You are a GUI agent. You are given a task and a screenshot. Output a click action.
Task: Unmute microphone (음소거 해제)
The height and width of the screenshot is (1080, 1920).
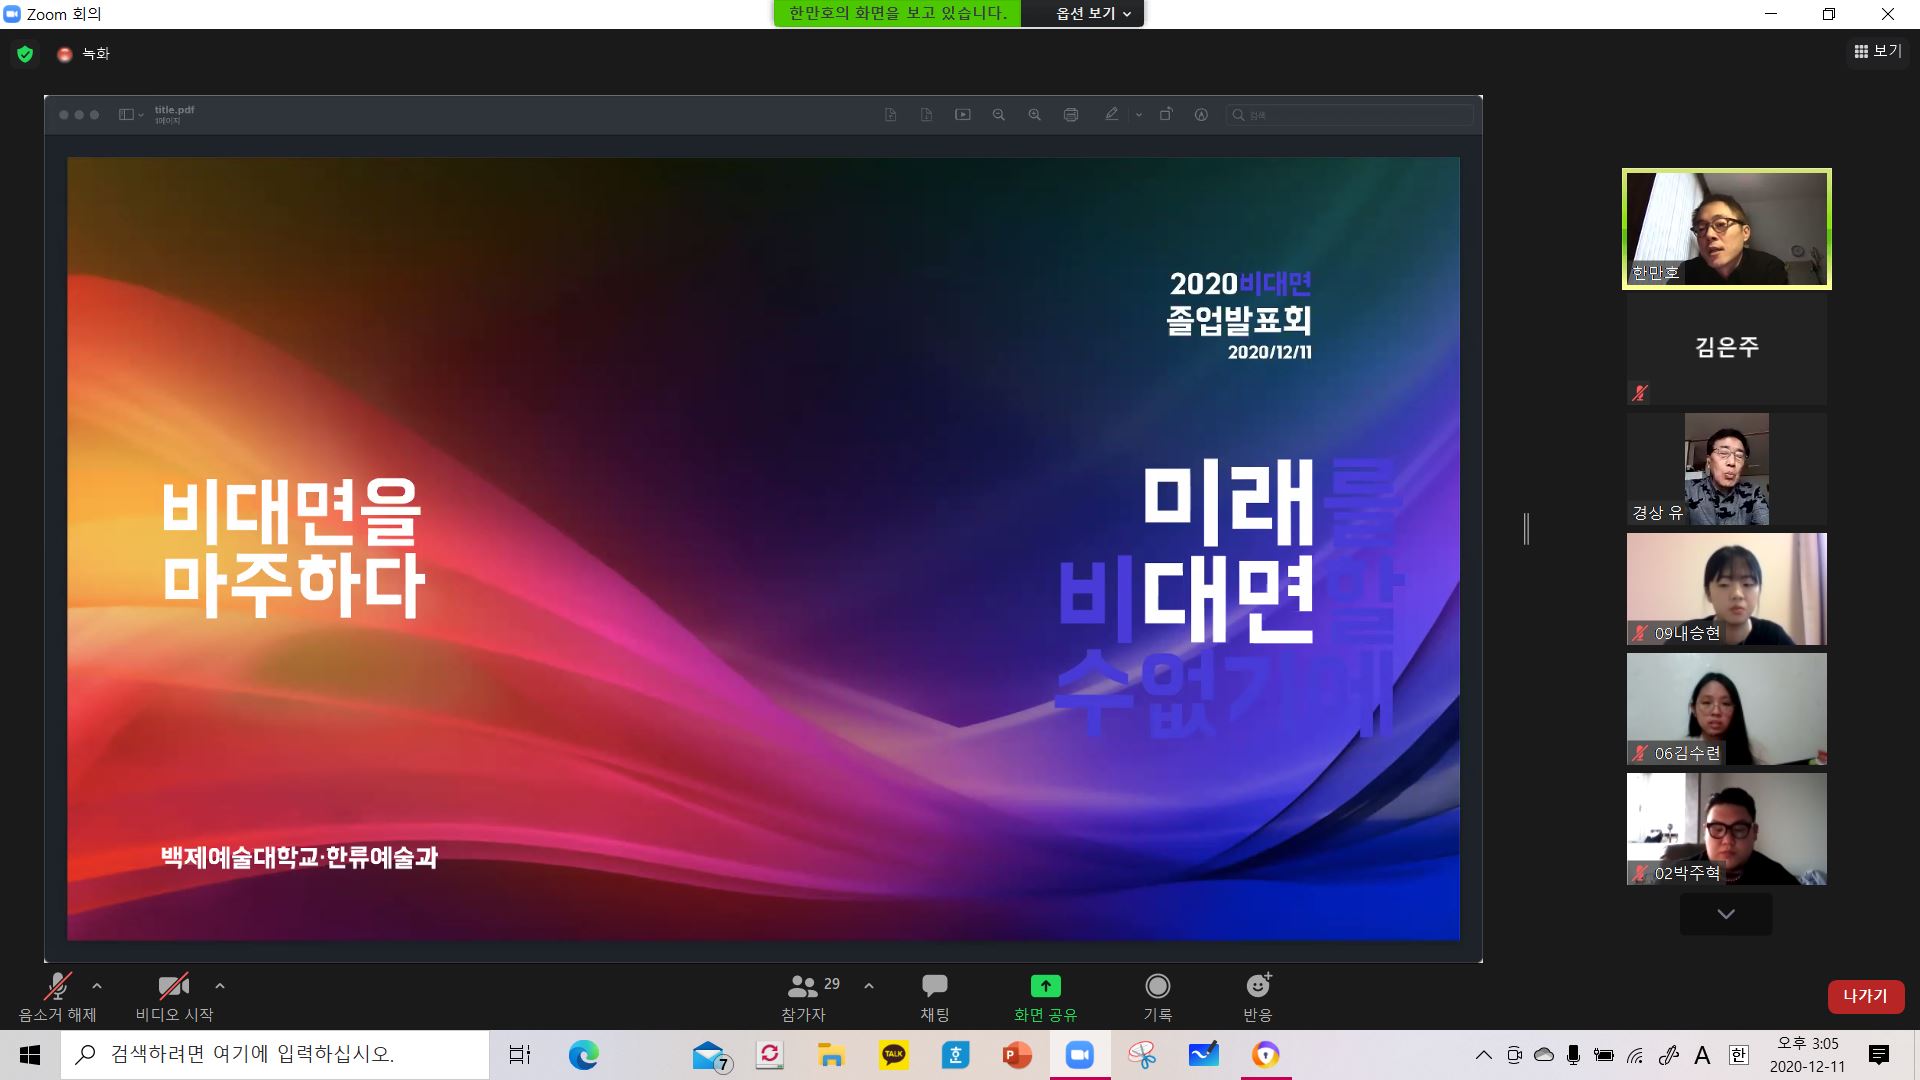tap(57, 987)
